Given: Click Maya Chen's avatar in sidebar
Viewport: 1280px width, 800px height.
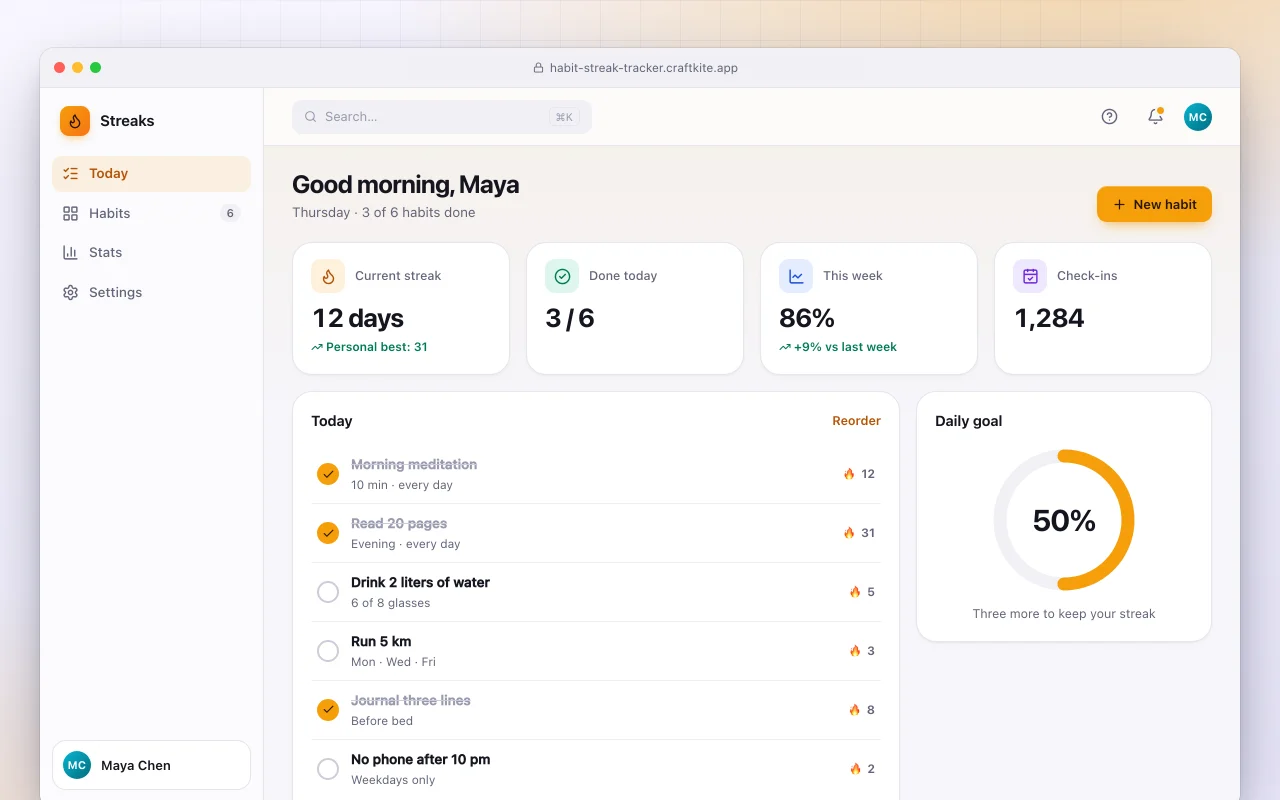Looking at the screenshot, I should [x=77, y=765].
